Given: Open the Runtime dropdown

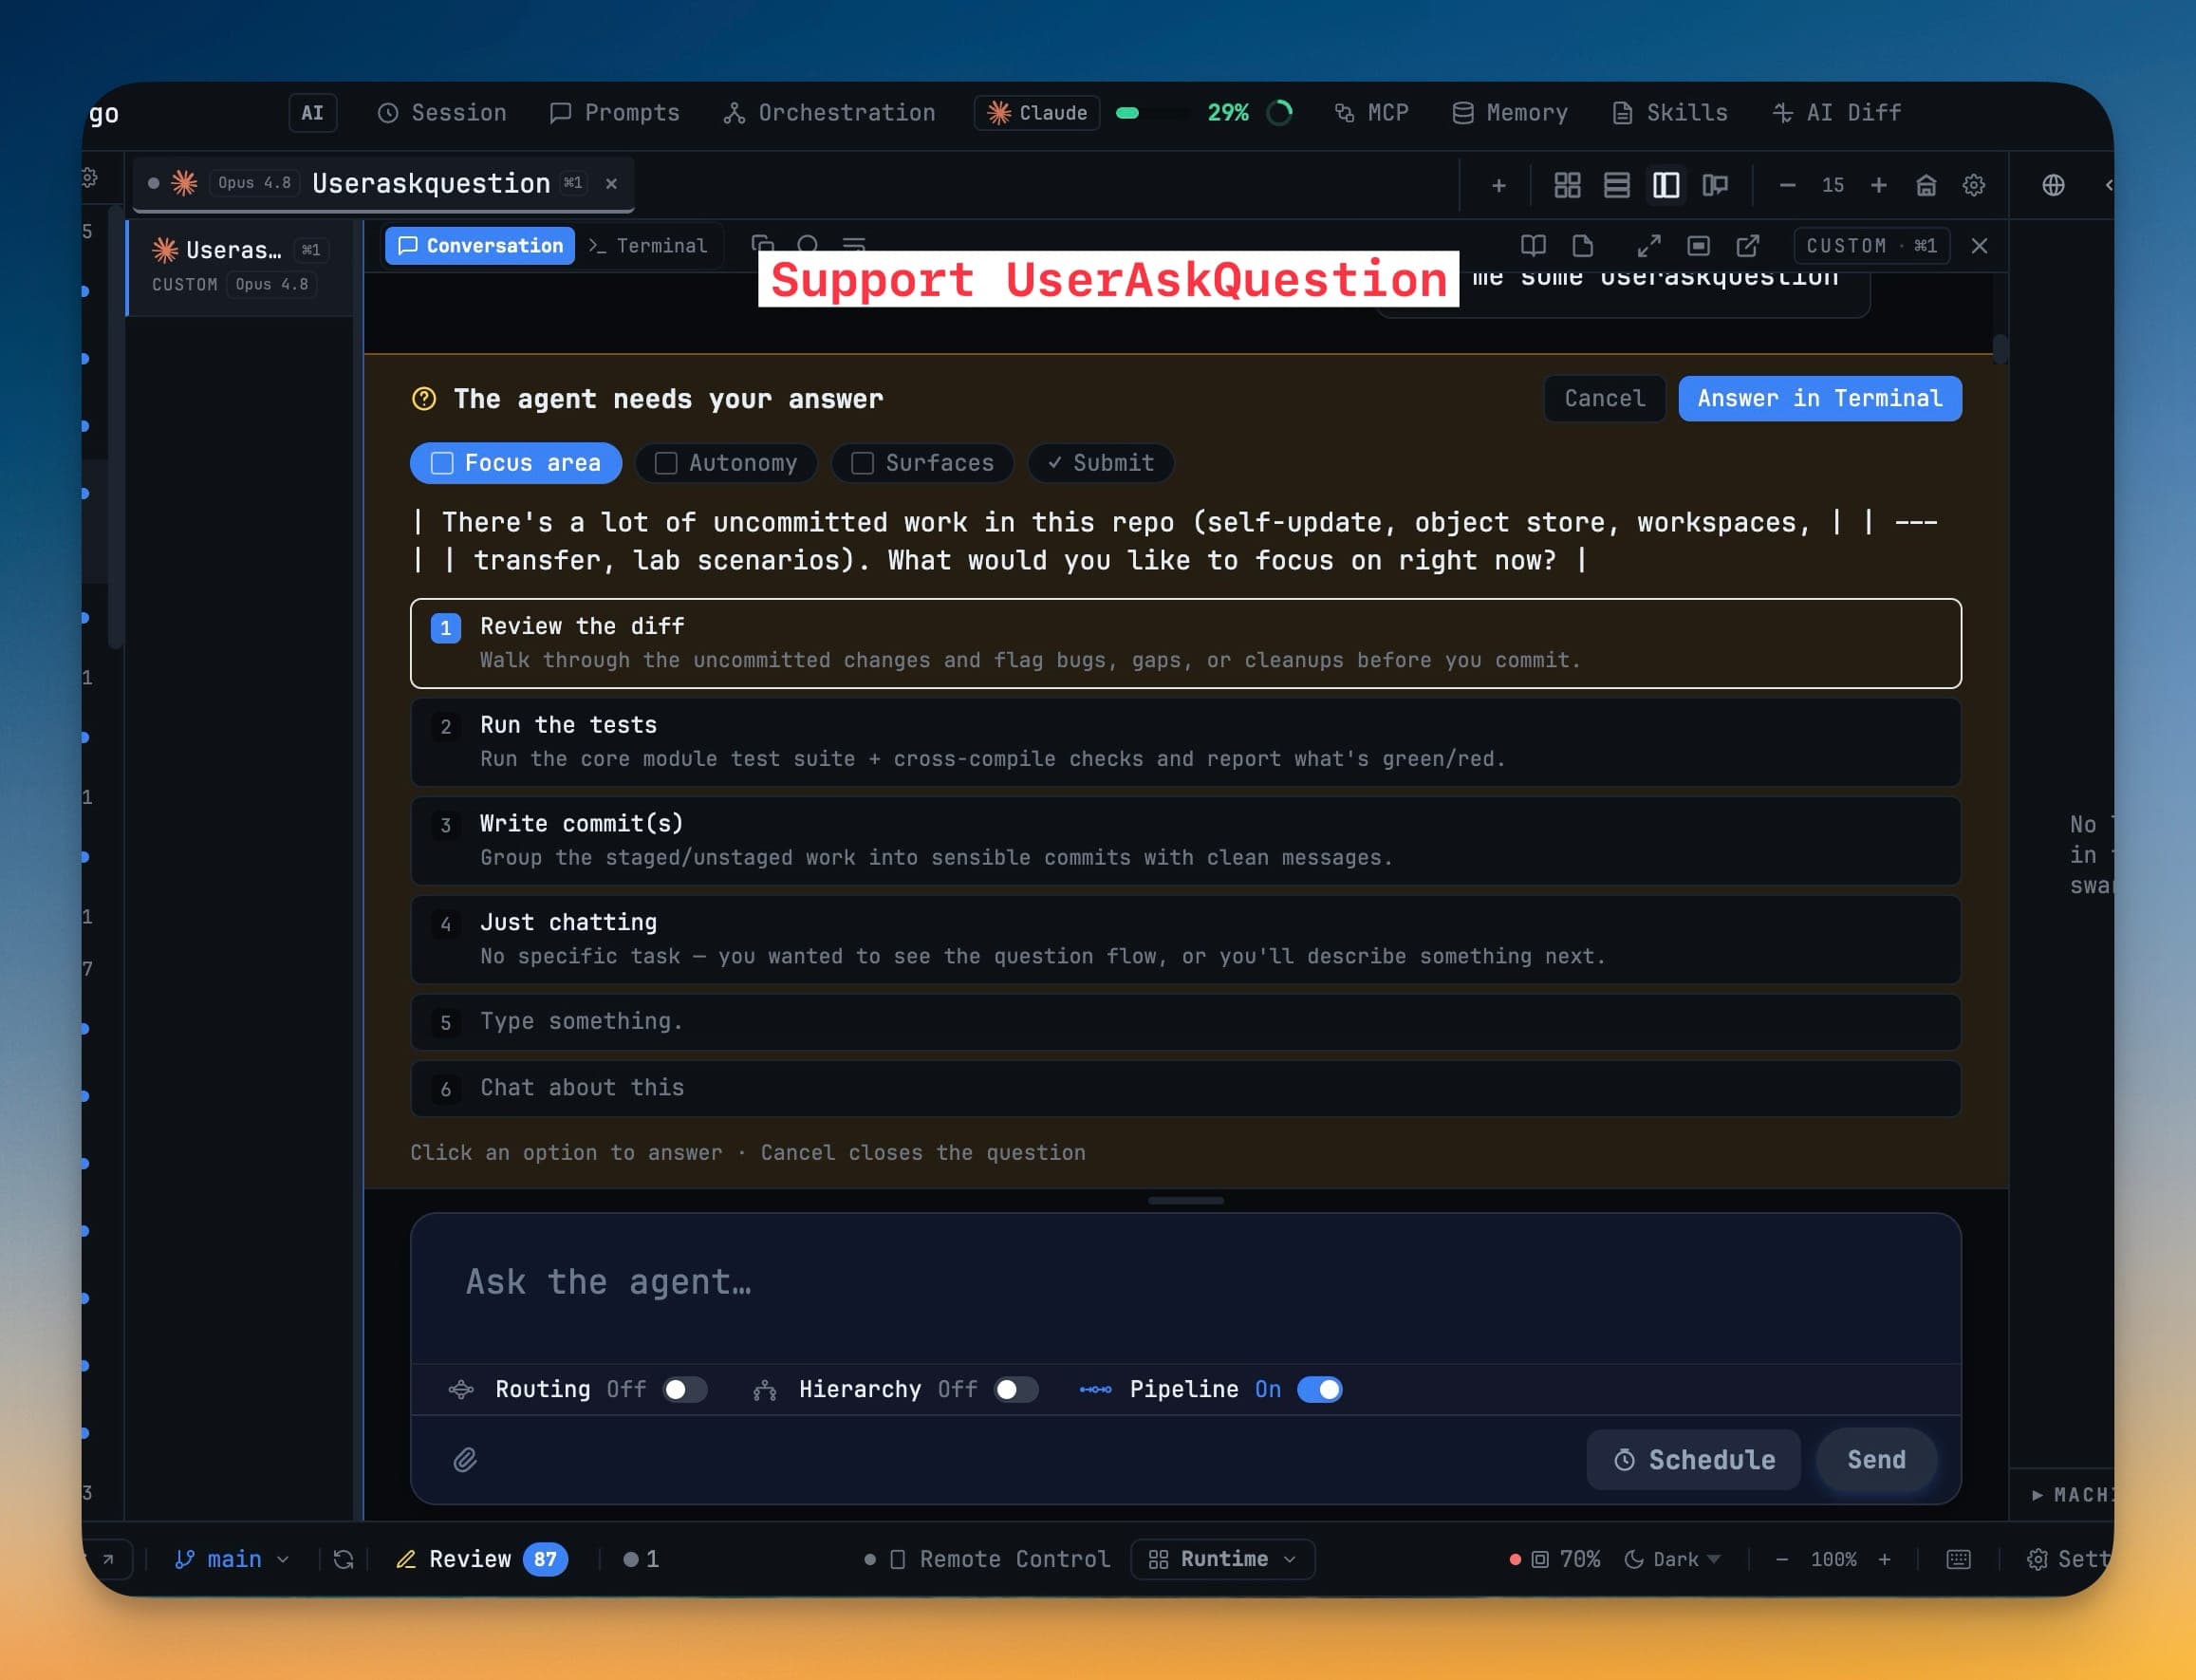Looking at the screenshot, I should pyautogui.click(x=1222, y=1559).
